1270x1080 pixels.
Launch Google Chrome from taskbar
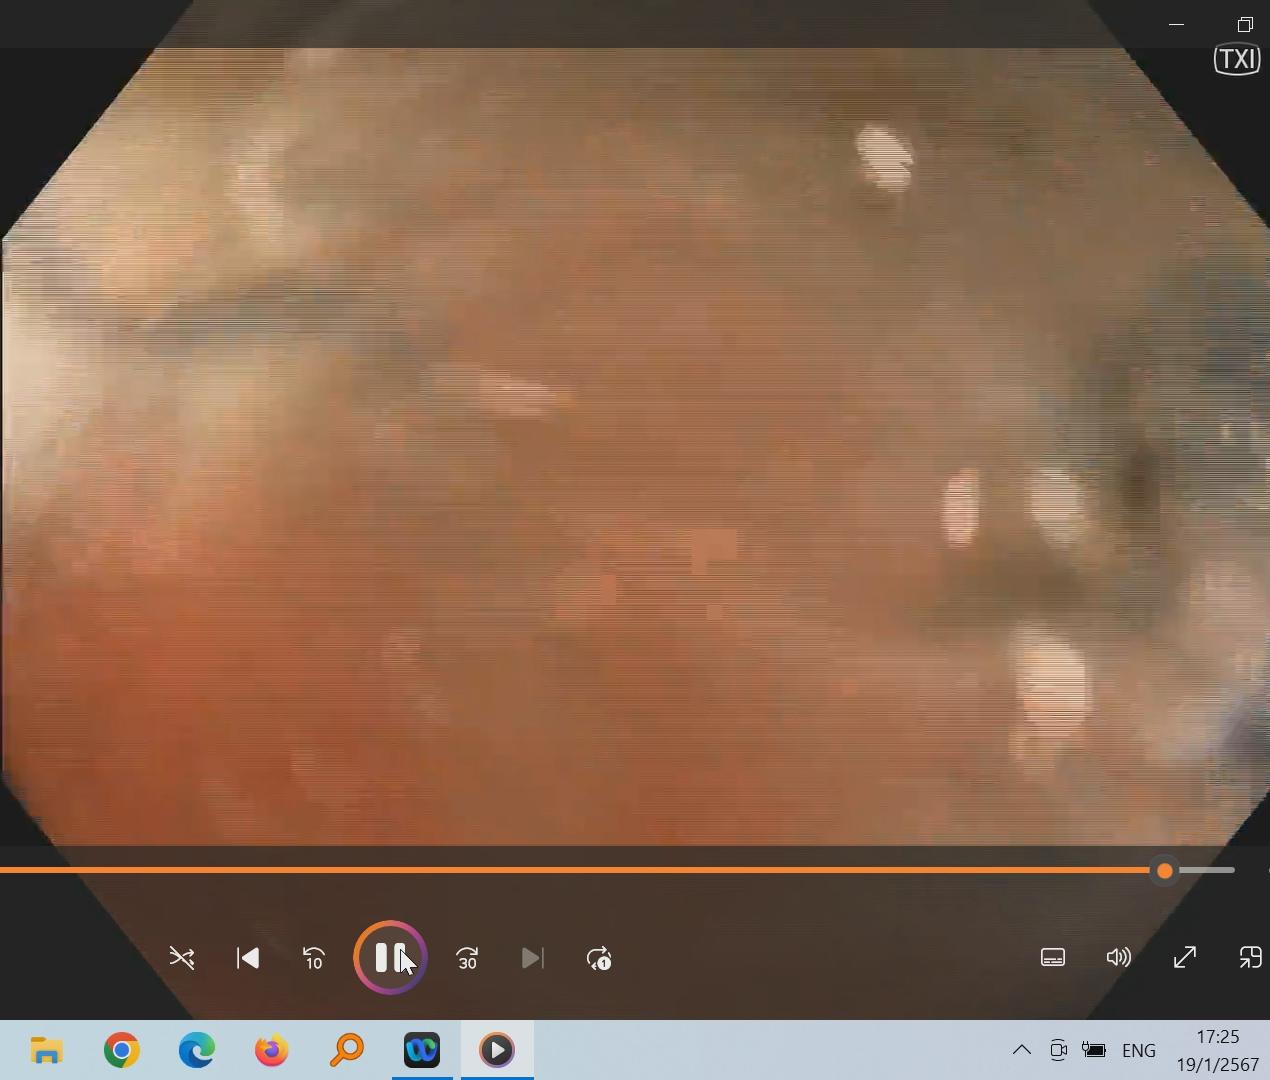(x=122, y=1050)
